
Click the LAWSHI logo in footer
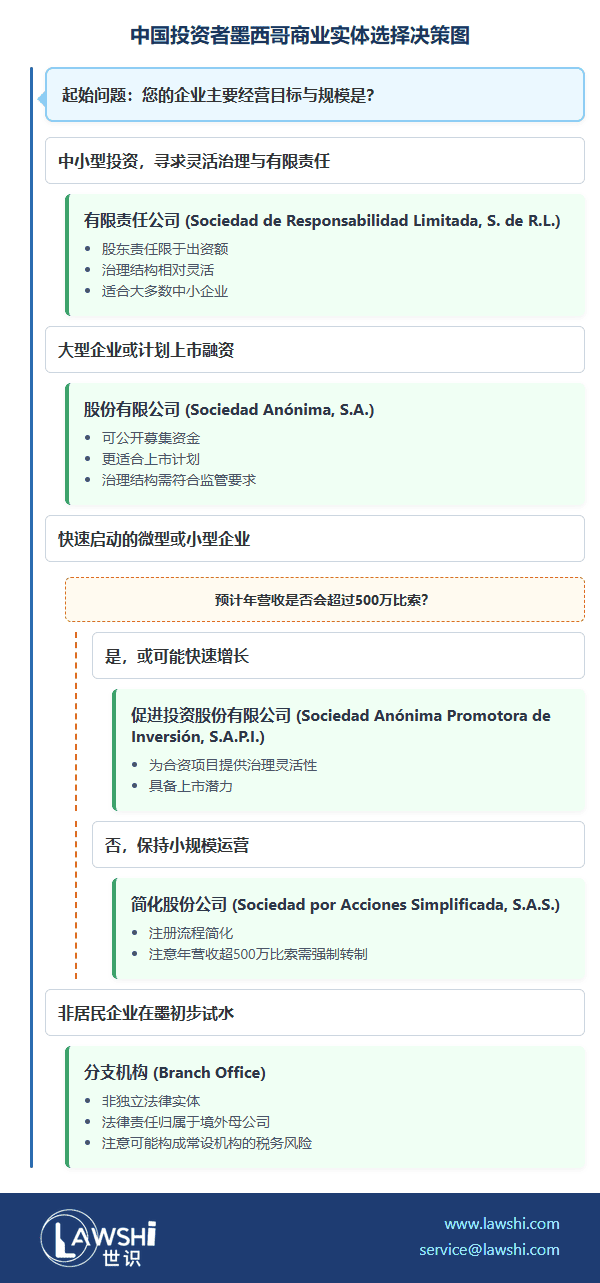(98, 1238)
